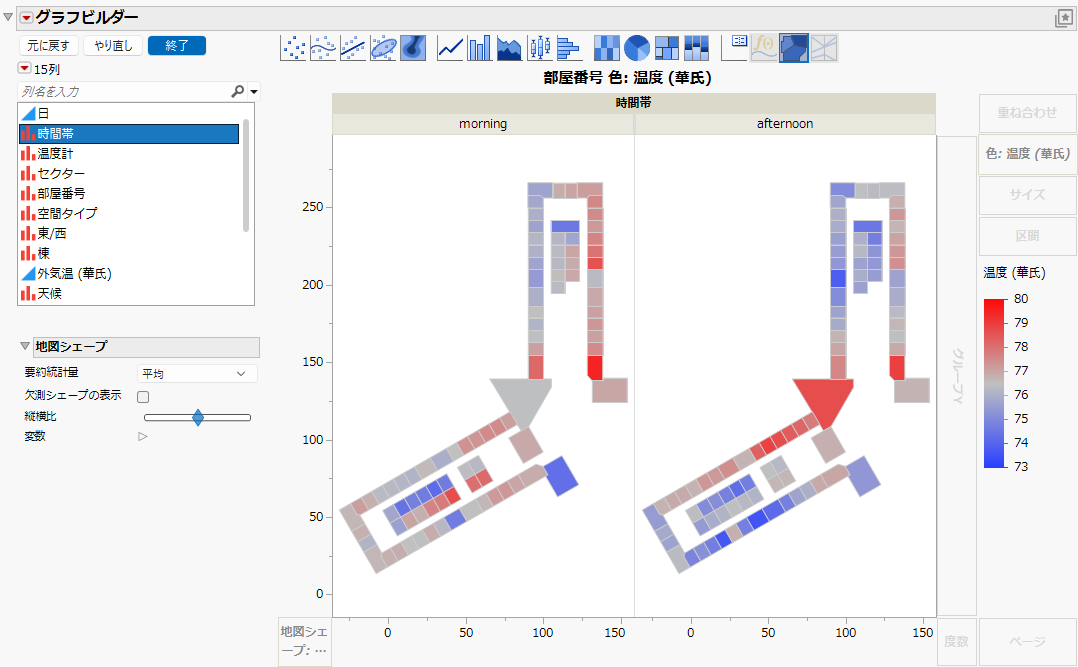This screenshot has width=1078, height=667.
Task: Click the column list scrollbar
Action: point(246,175)
